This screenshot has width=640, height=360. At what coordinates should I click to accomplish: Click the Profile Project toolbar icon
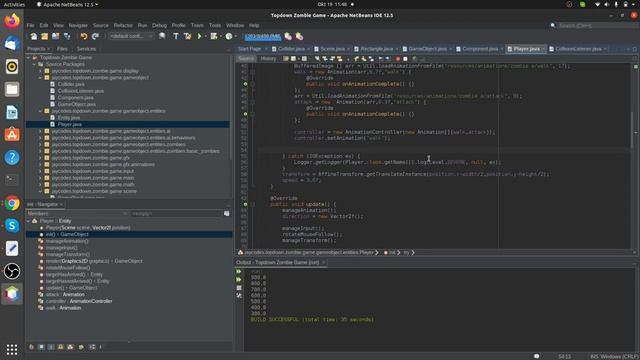point(229,36)
